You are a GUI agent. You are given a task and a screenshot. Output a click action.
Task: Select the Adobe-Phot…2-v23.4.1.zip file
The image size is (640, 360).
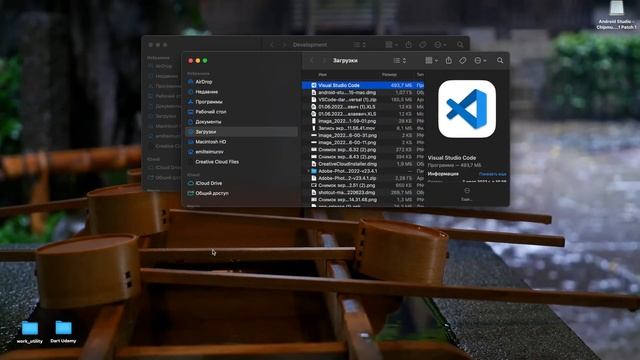click(363, 178)
